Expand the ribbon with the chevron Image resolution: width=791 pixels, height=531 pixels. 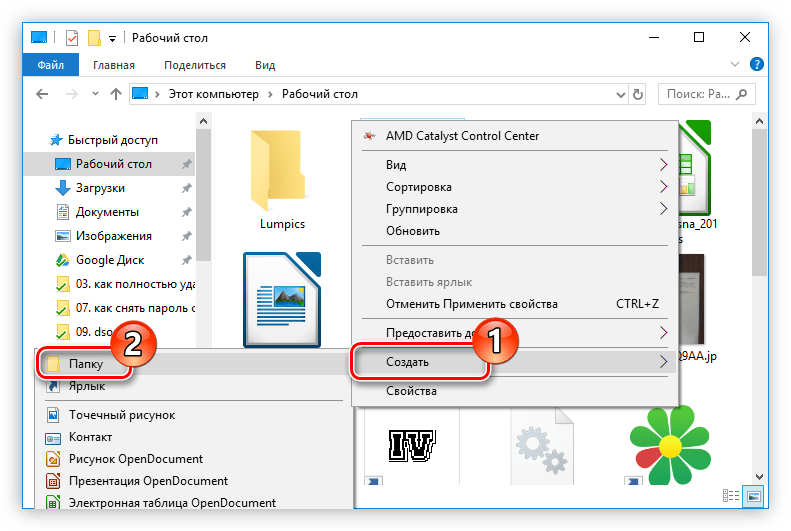[734, 65]
